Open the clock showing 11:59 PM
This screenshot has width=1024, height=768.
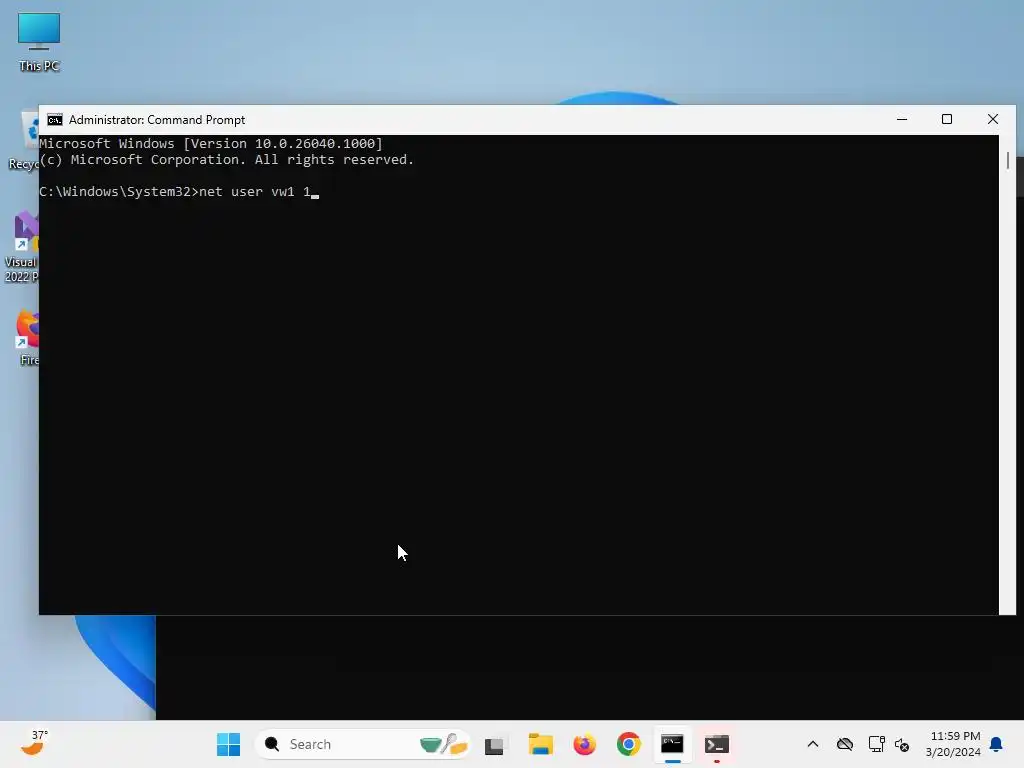click(953, 744)
